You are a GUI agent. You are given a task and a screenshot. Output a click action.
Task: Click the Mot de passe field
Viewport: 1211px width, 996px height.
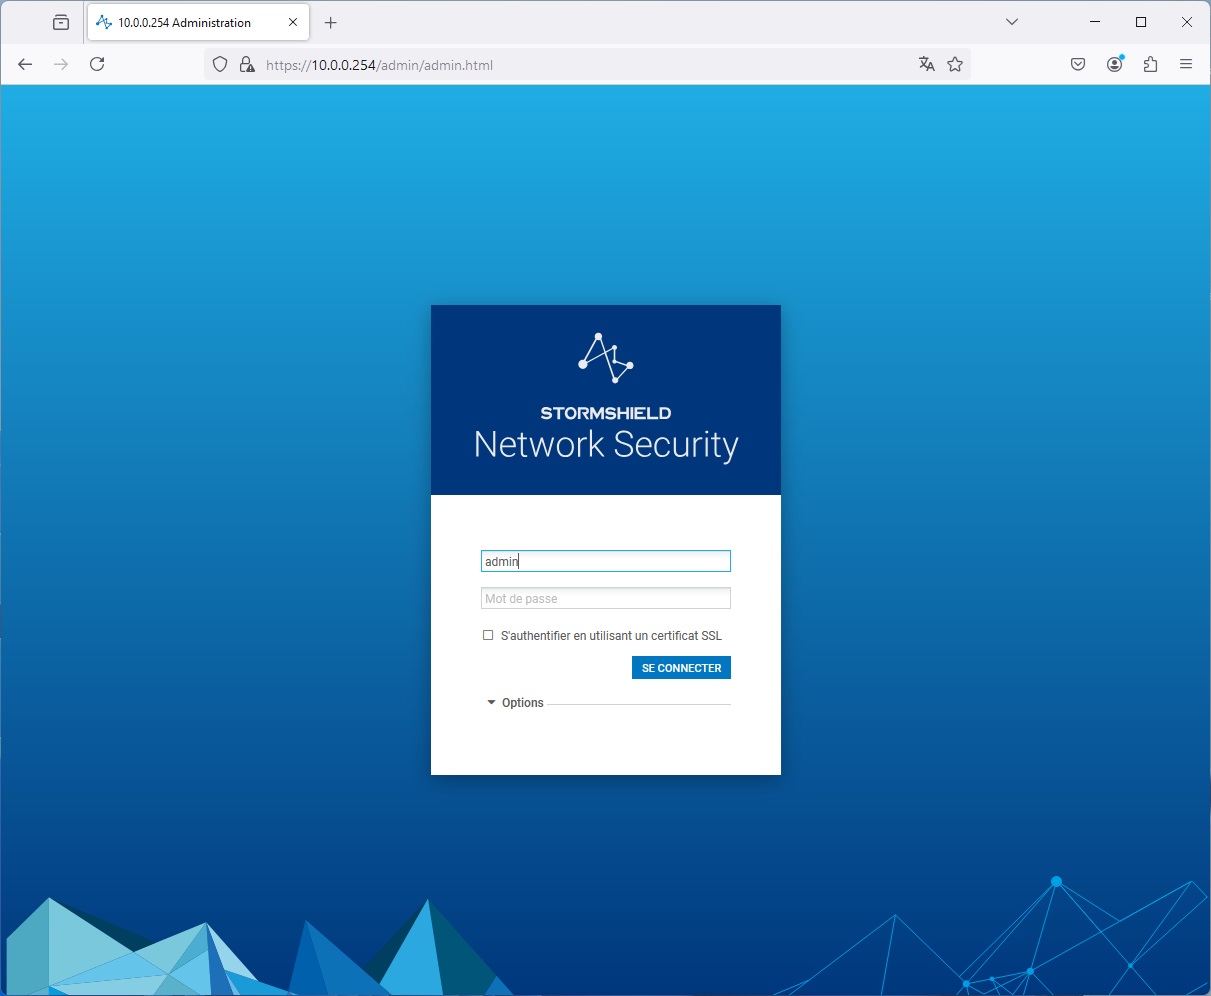[x=606, y=598]
